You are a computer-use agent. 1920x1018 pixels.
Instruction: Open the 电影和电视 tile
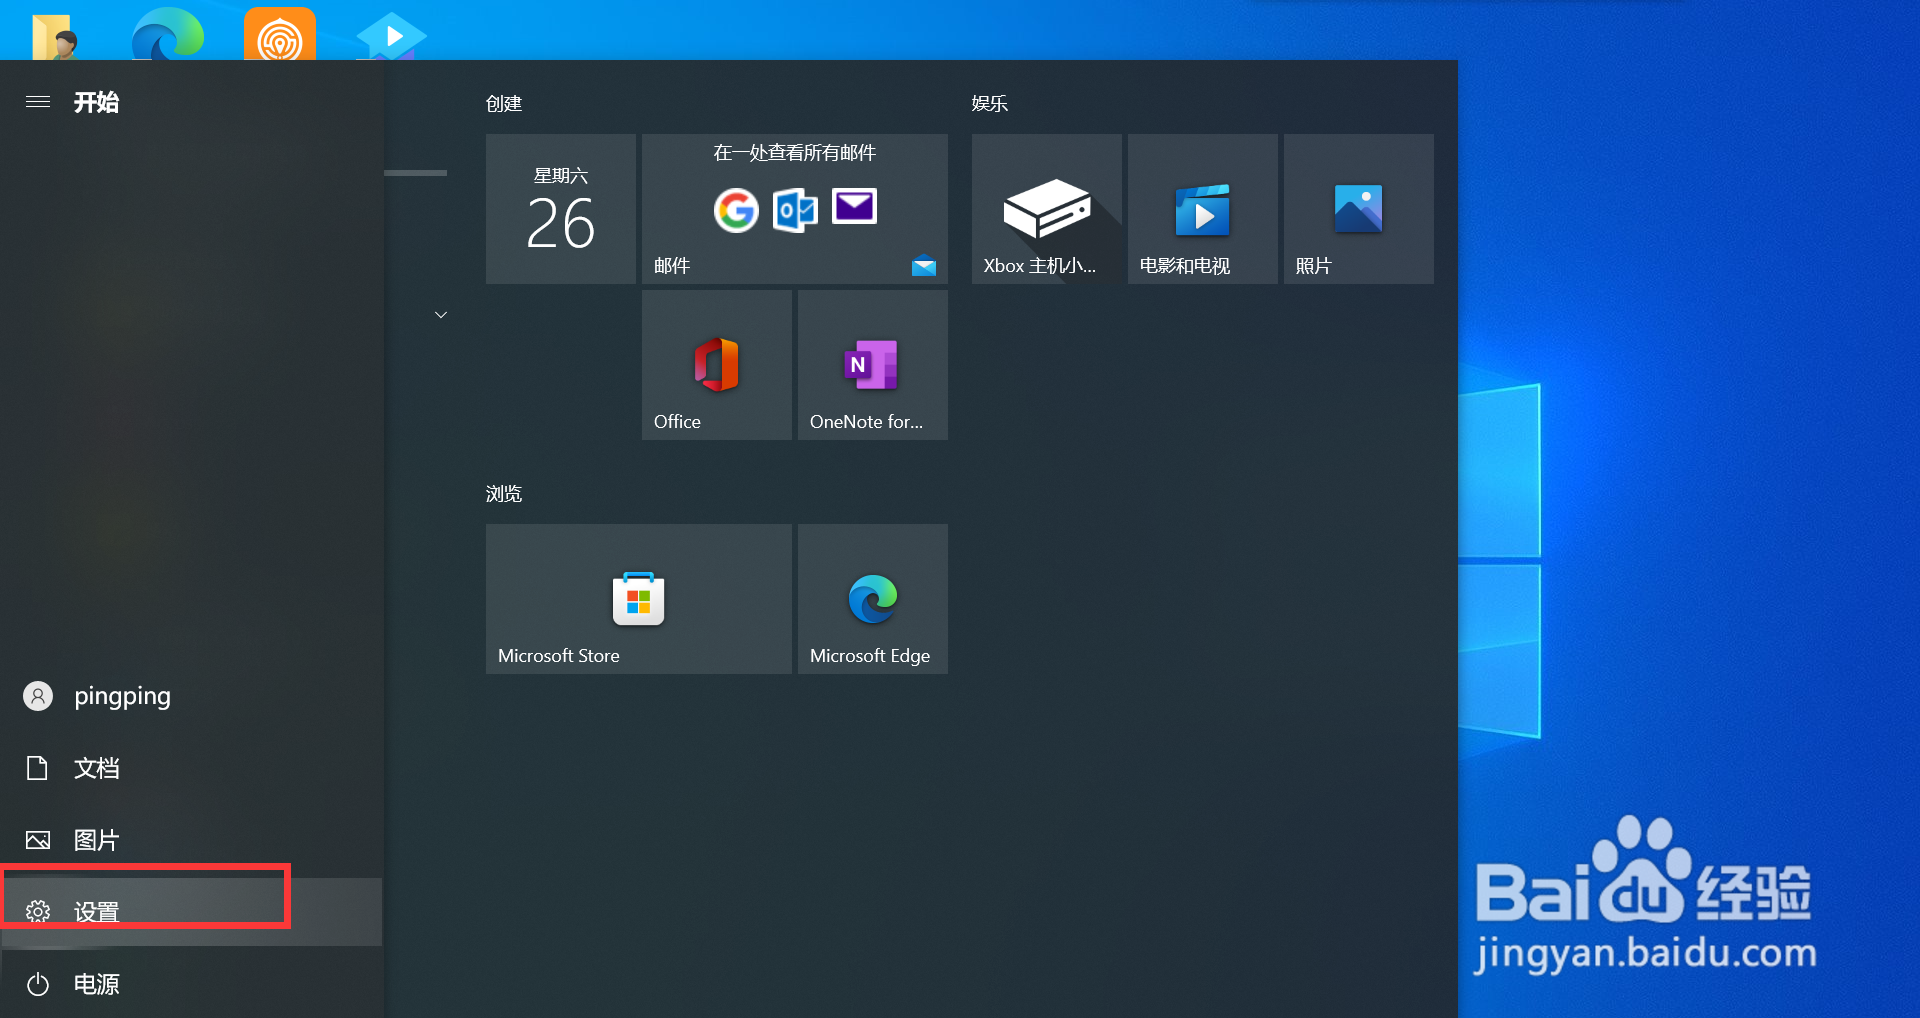point(1203,209)
